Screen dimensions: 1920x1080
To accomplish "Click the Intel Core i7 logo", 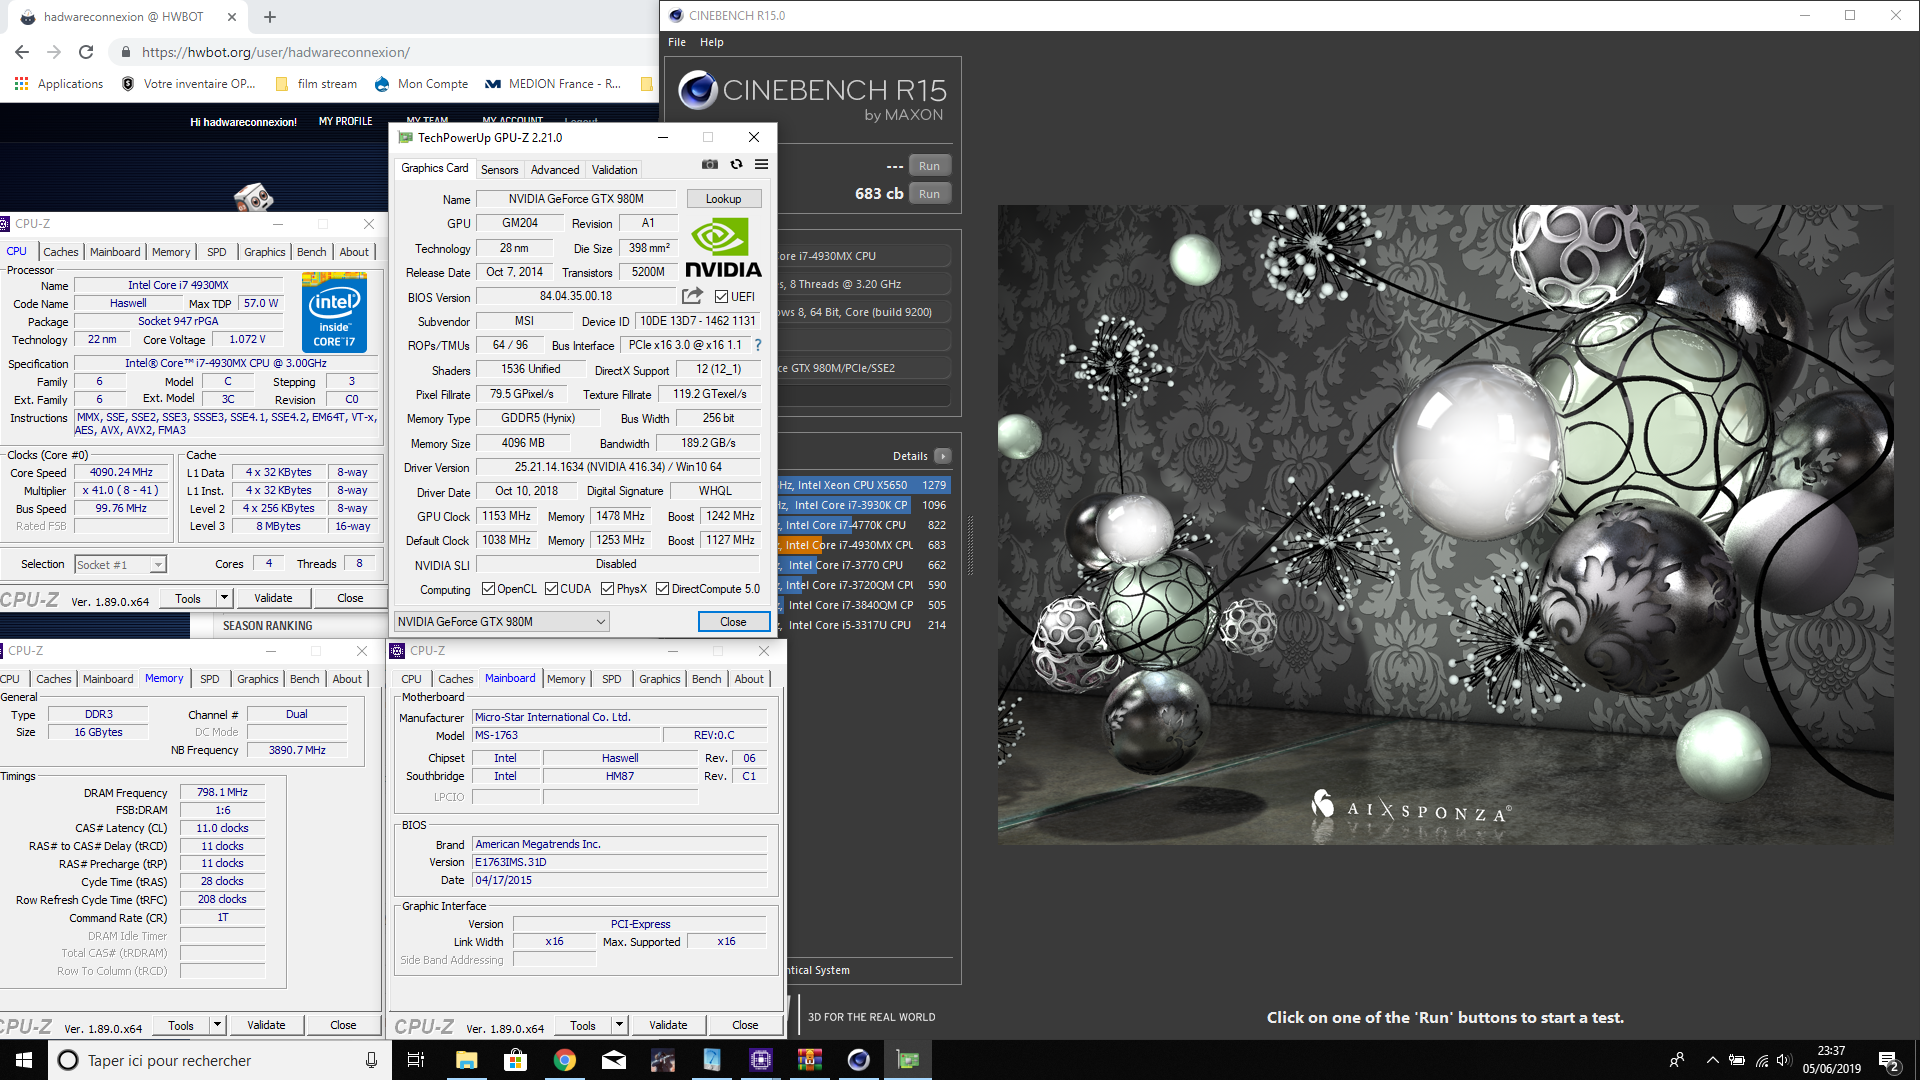I will click(x=334, y=312).
